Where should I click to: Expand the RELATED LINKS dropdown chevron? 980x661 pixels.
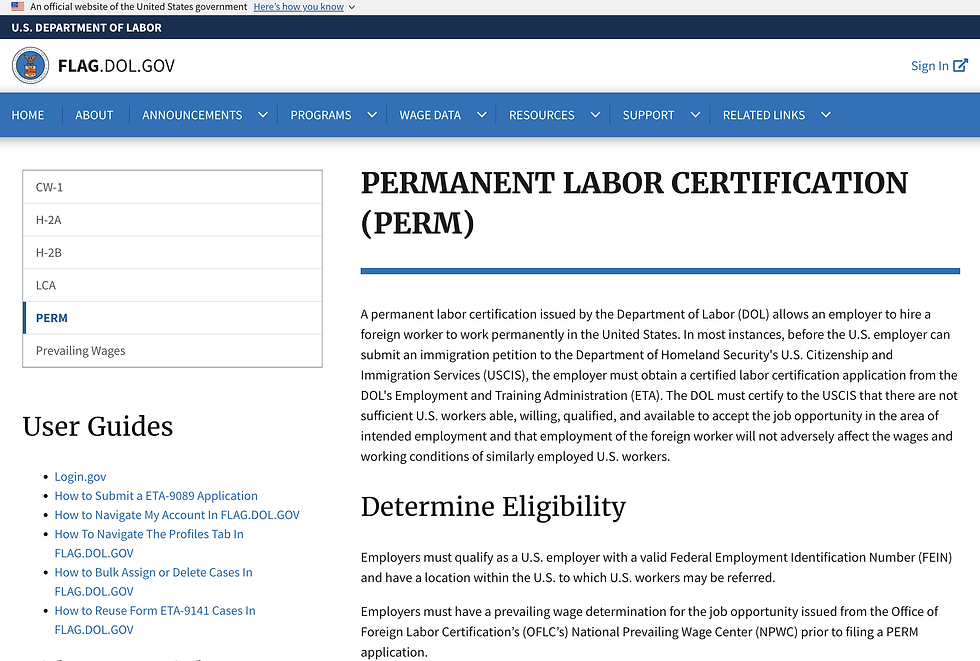(826, 115)
